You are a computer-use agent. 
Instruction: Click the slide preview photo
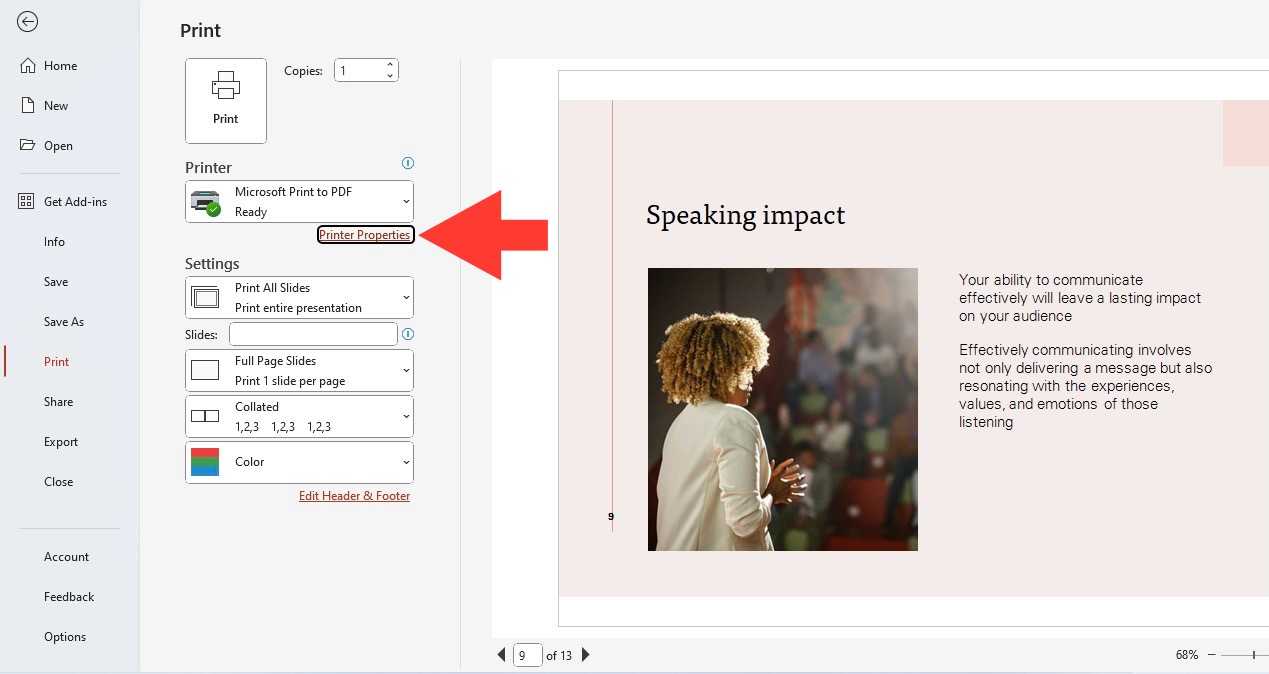pyautogui.click(x=783, y=409)
